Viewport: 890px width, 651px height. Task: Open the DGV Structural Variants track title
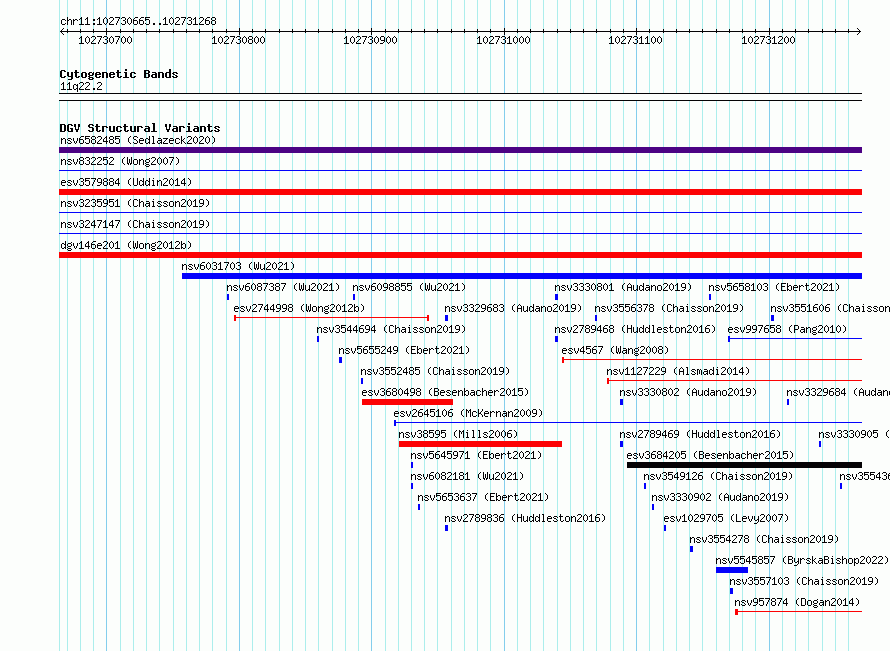(x=140, y=128)
